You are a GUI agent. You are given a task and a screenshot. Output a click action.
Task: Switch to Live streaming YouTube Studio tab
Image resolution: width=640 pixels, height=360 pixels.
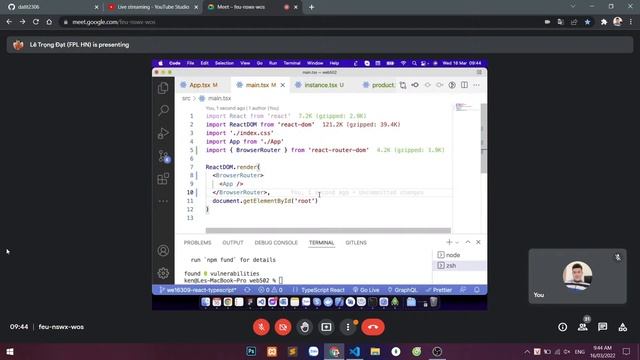[x=153, y=7]
